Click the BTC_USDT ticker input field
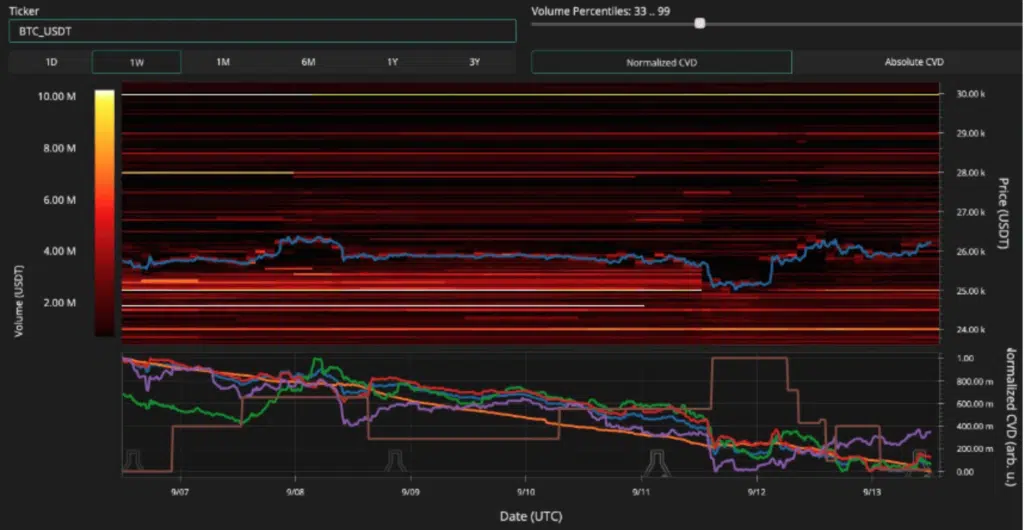Viewport: 1024px width, 530px height. (x=262, y=31)
